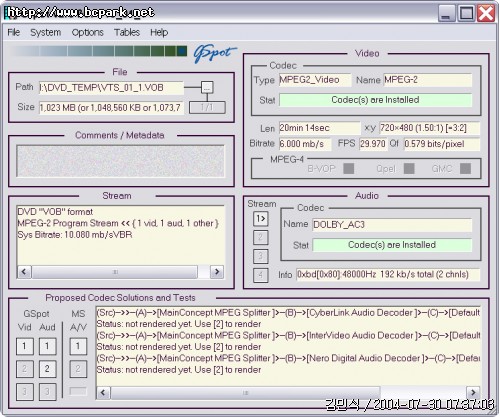500x417 pixels.
Task: Click the Stream box horizontal scrollbar thumb
Action: click(x=115, y=272)
